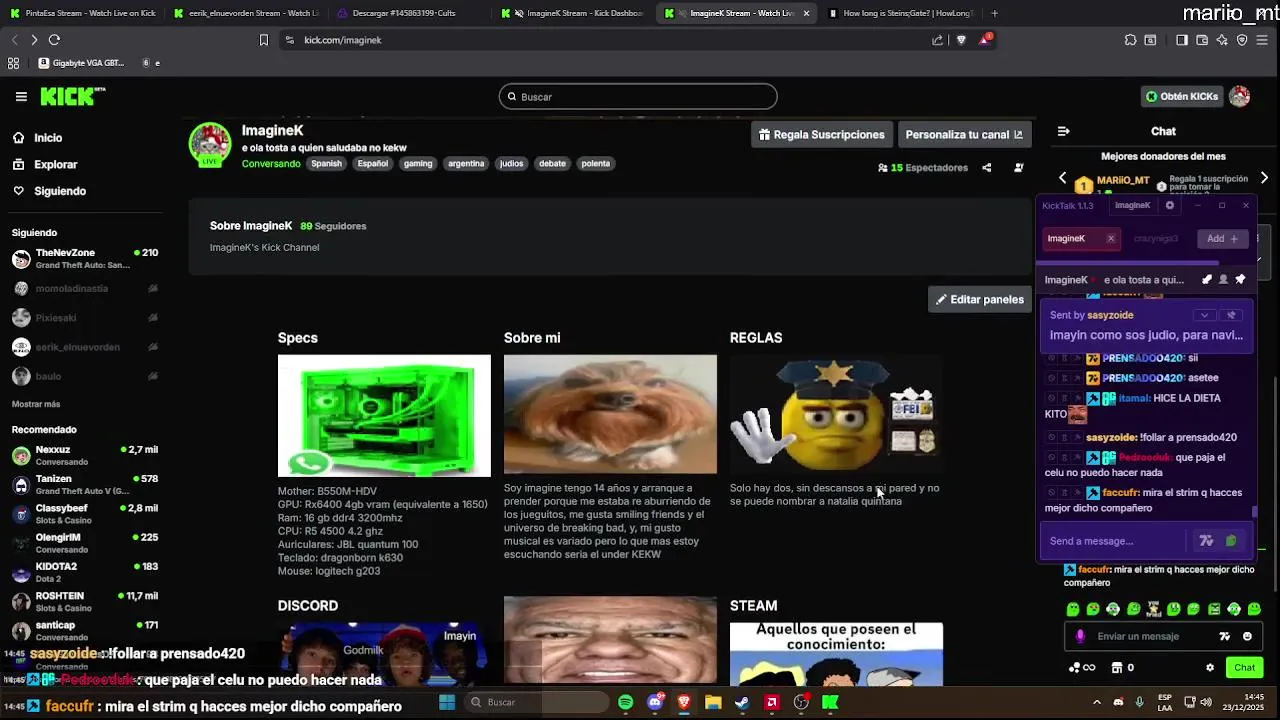
Task: Open browser extensions puzzle icon
Action: (1130, 40)
